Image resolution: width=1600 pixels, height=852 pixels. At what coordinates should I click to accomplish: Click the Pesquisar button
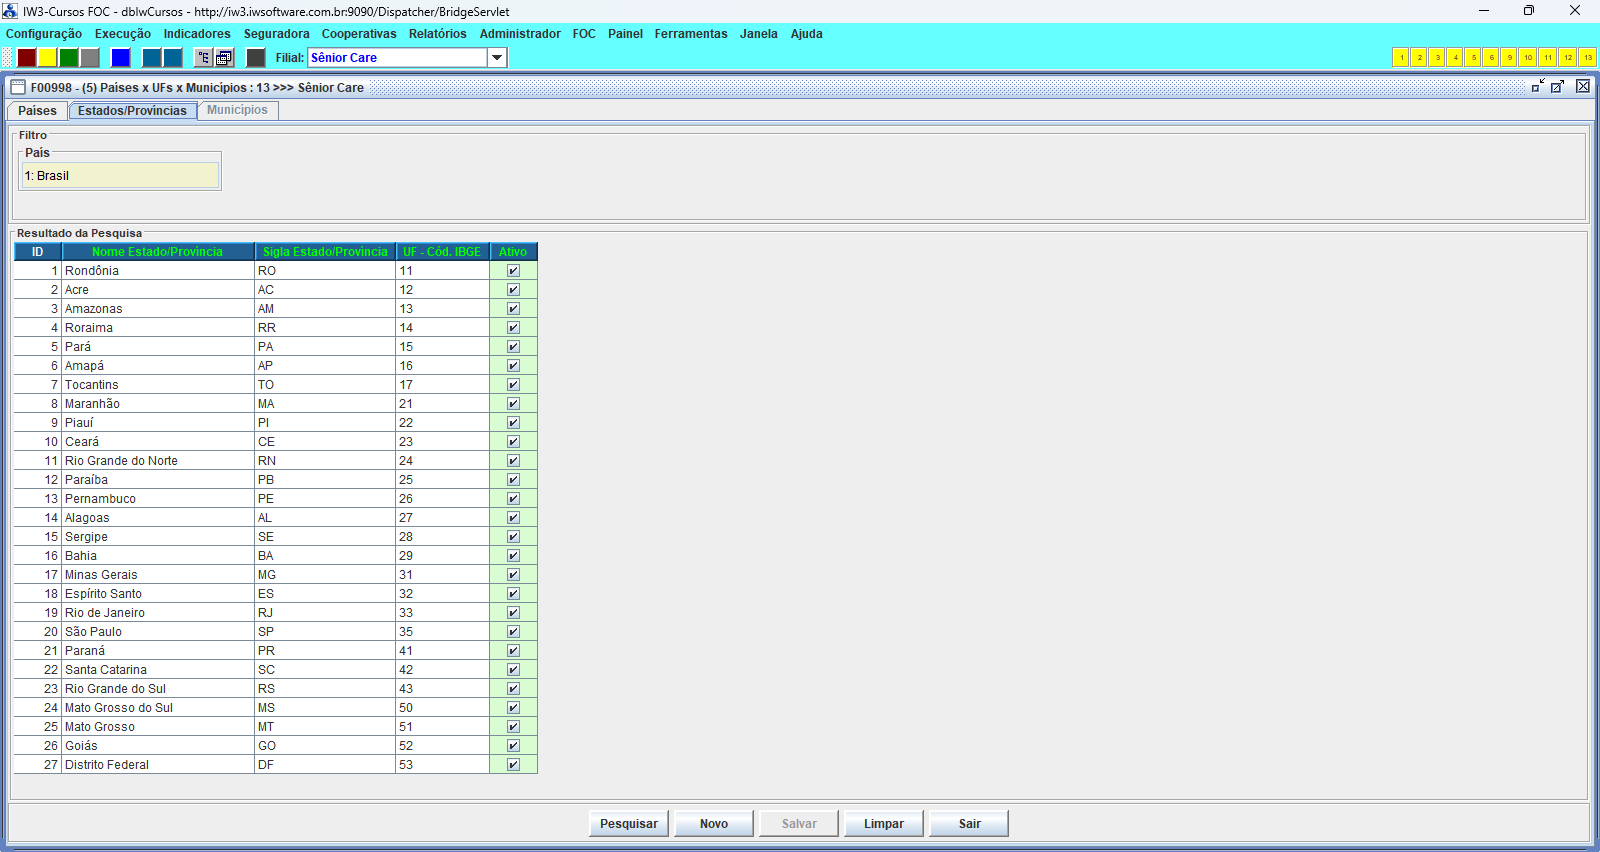click(629, 824)
